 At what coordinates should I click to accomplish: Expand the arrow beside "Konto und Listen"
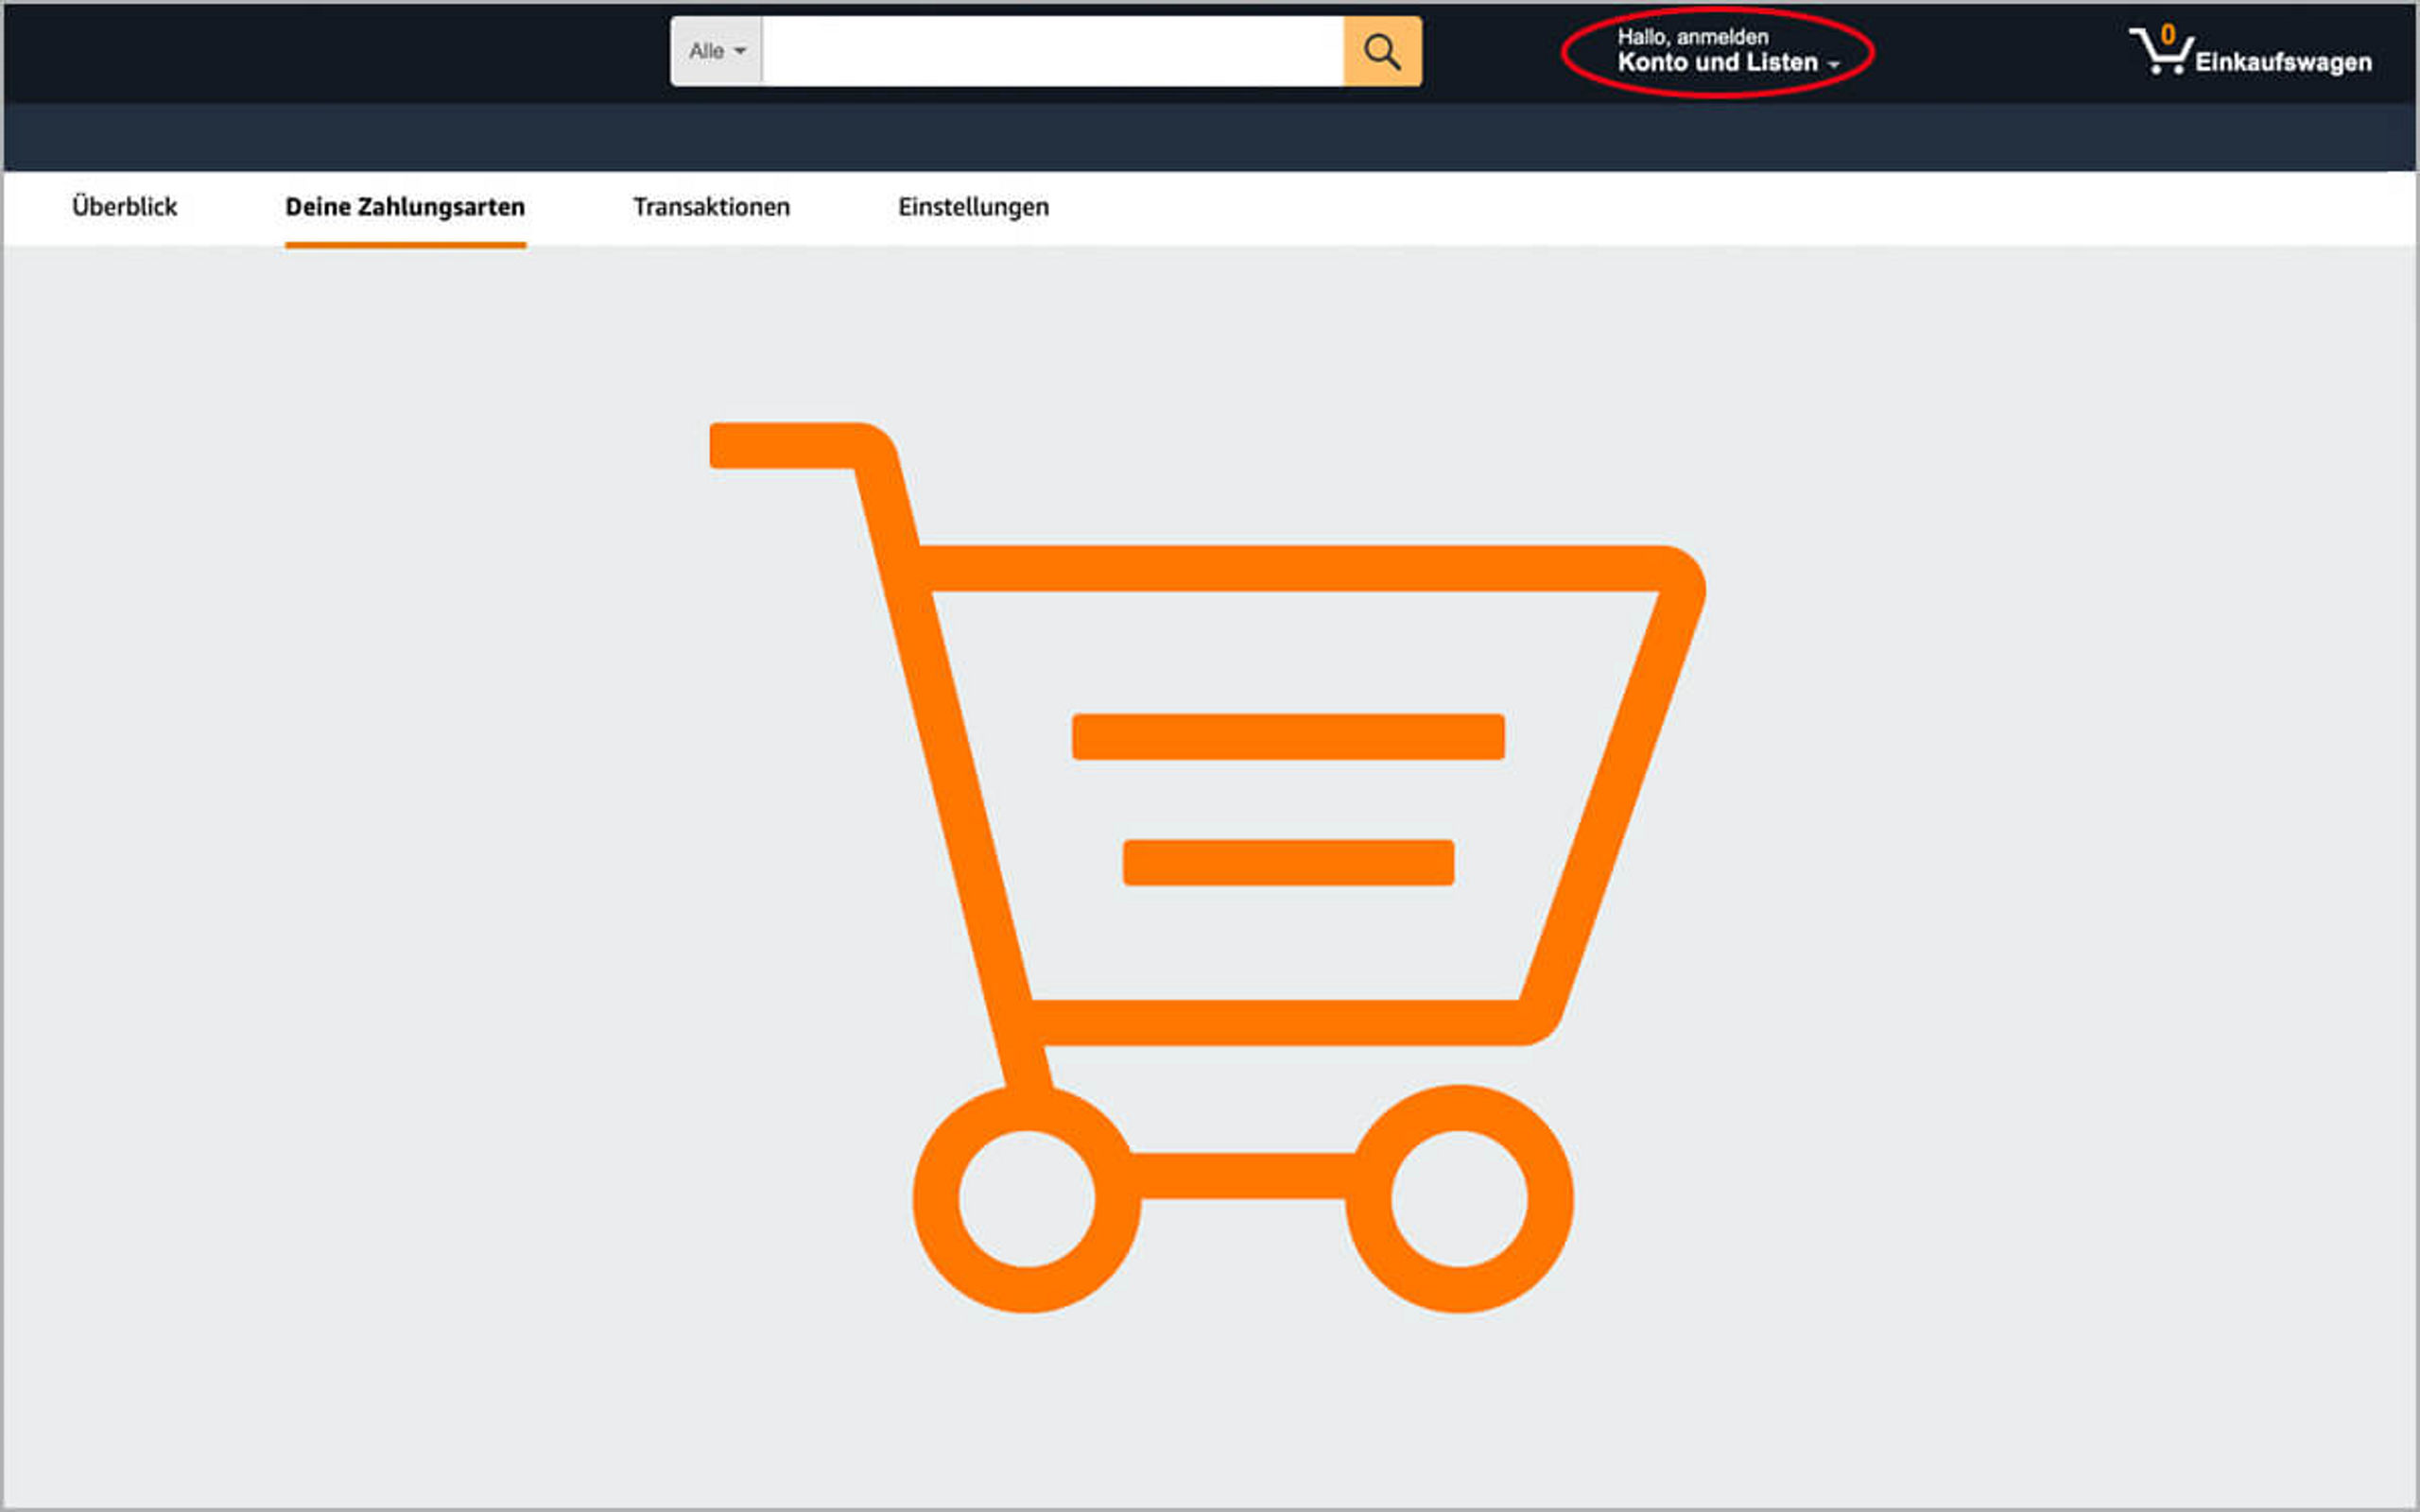click(1833, 65)
